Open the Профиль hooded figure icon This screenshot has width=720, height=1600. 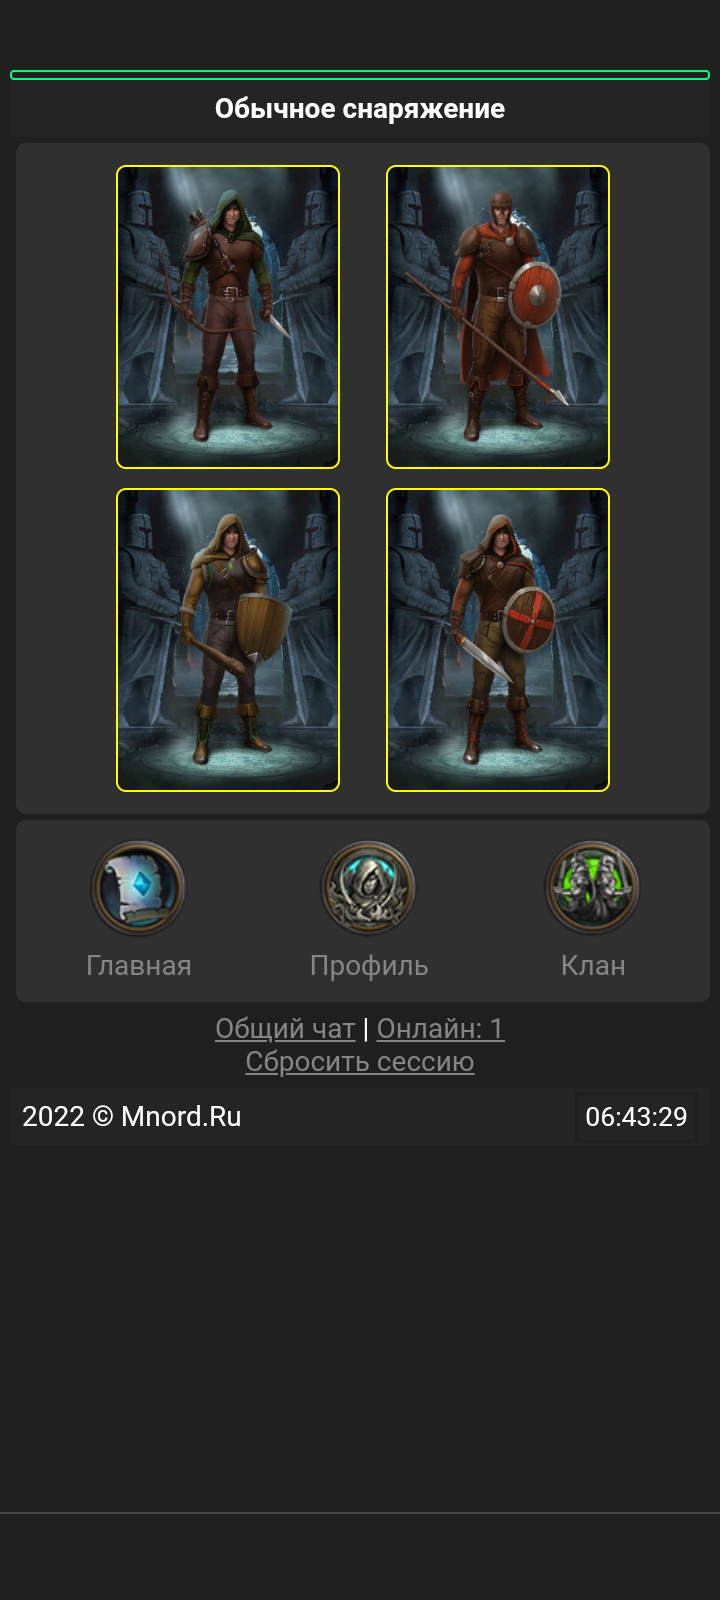point(368,887)
